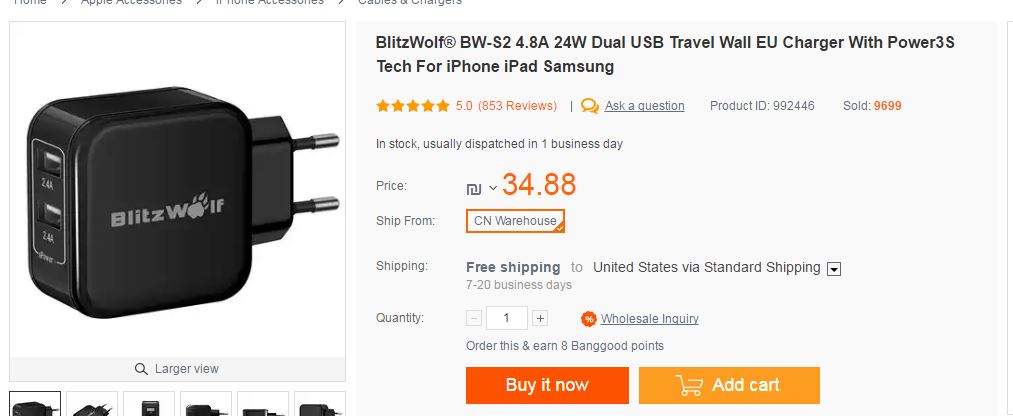Expand the Standard Shipping method dropdown
This screenshot has height=416, width=1013.
pyautogui.click(x=834, y=268)
